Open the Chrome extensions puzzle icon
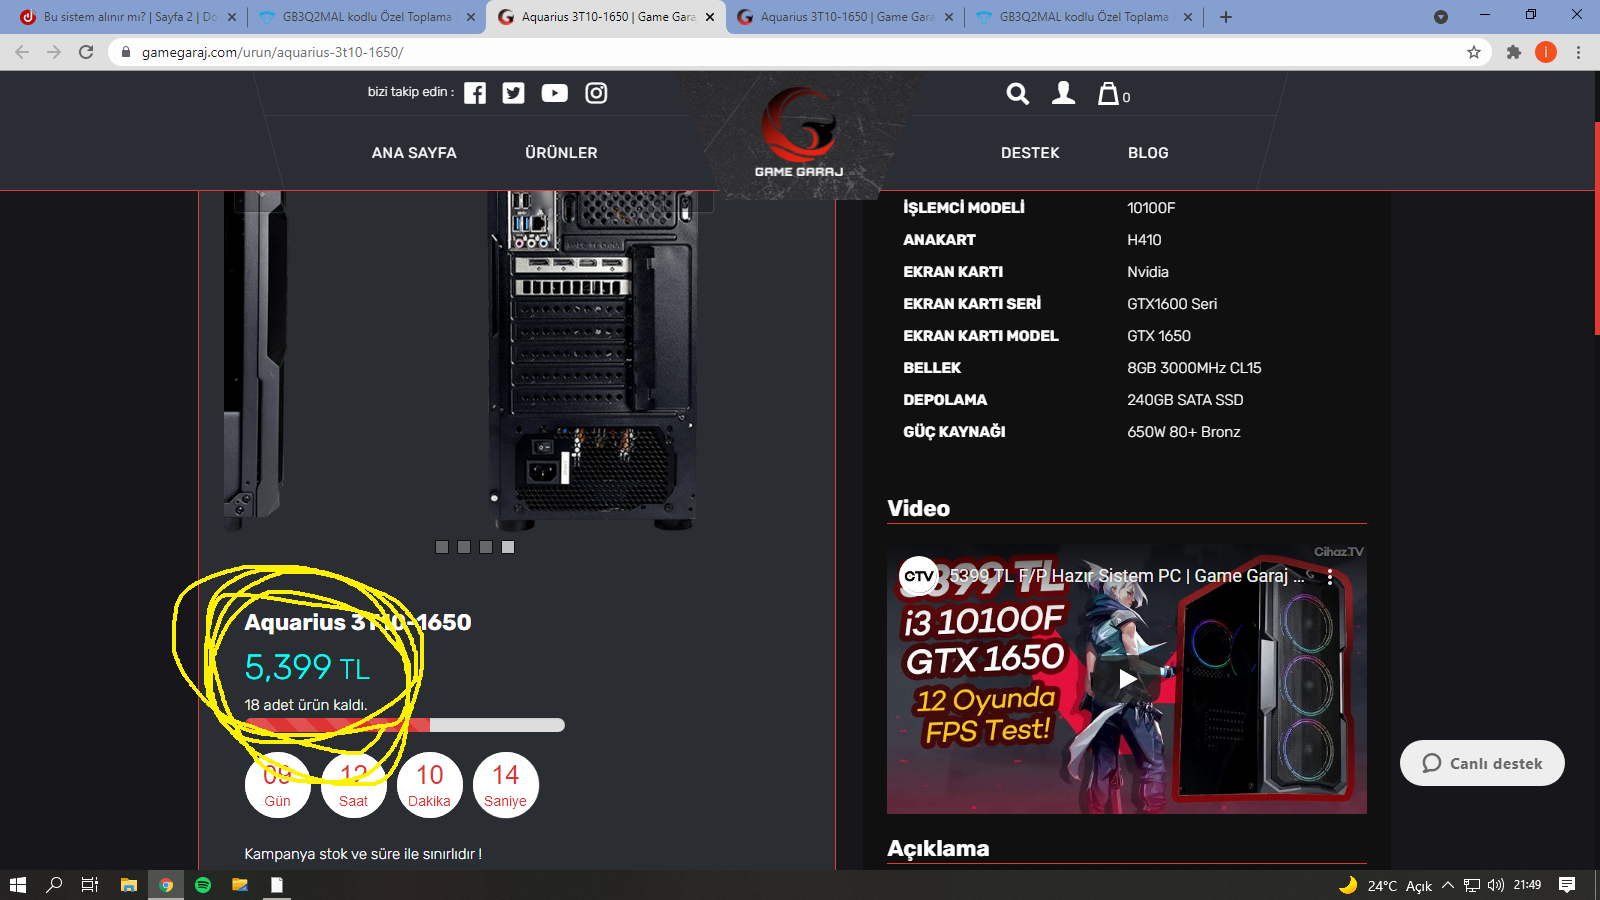 (x=1514, y=52)
